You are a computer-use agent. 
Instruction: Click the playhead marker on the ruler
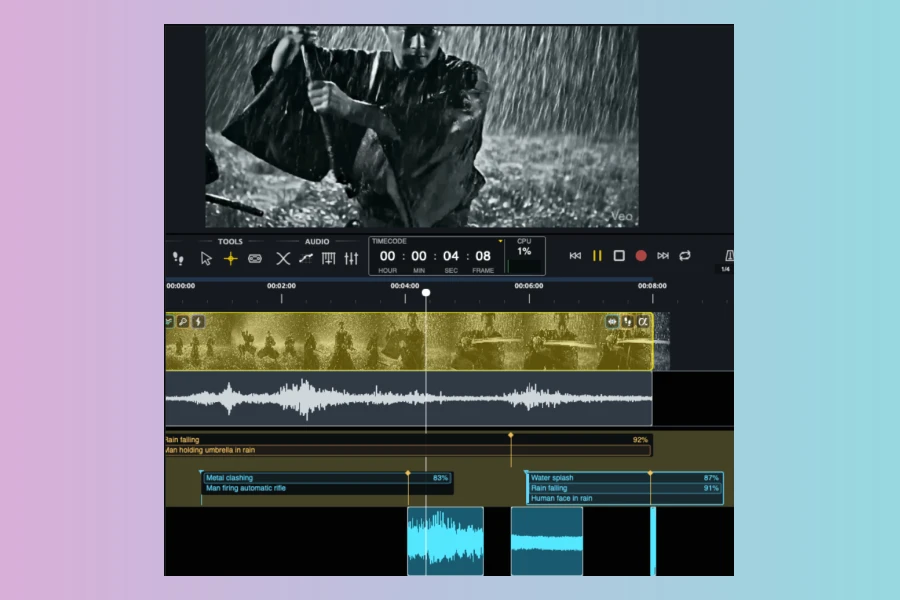point(426,293)
